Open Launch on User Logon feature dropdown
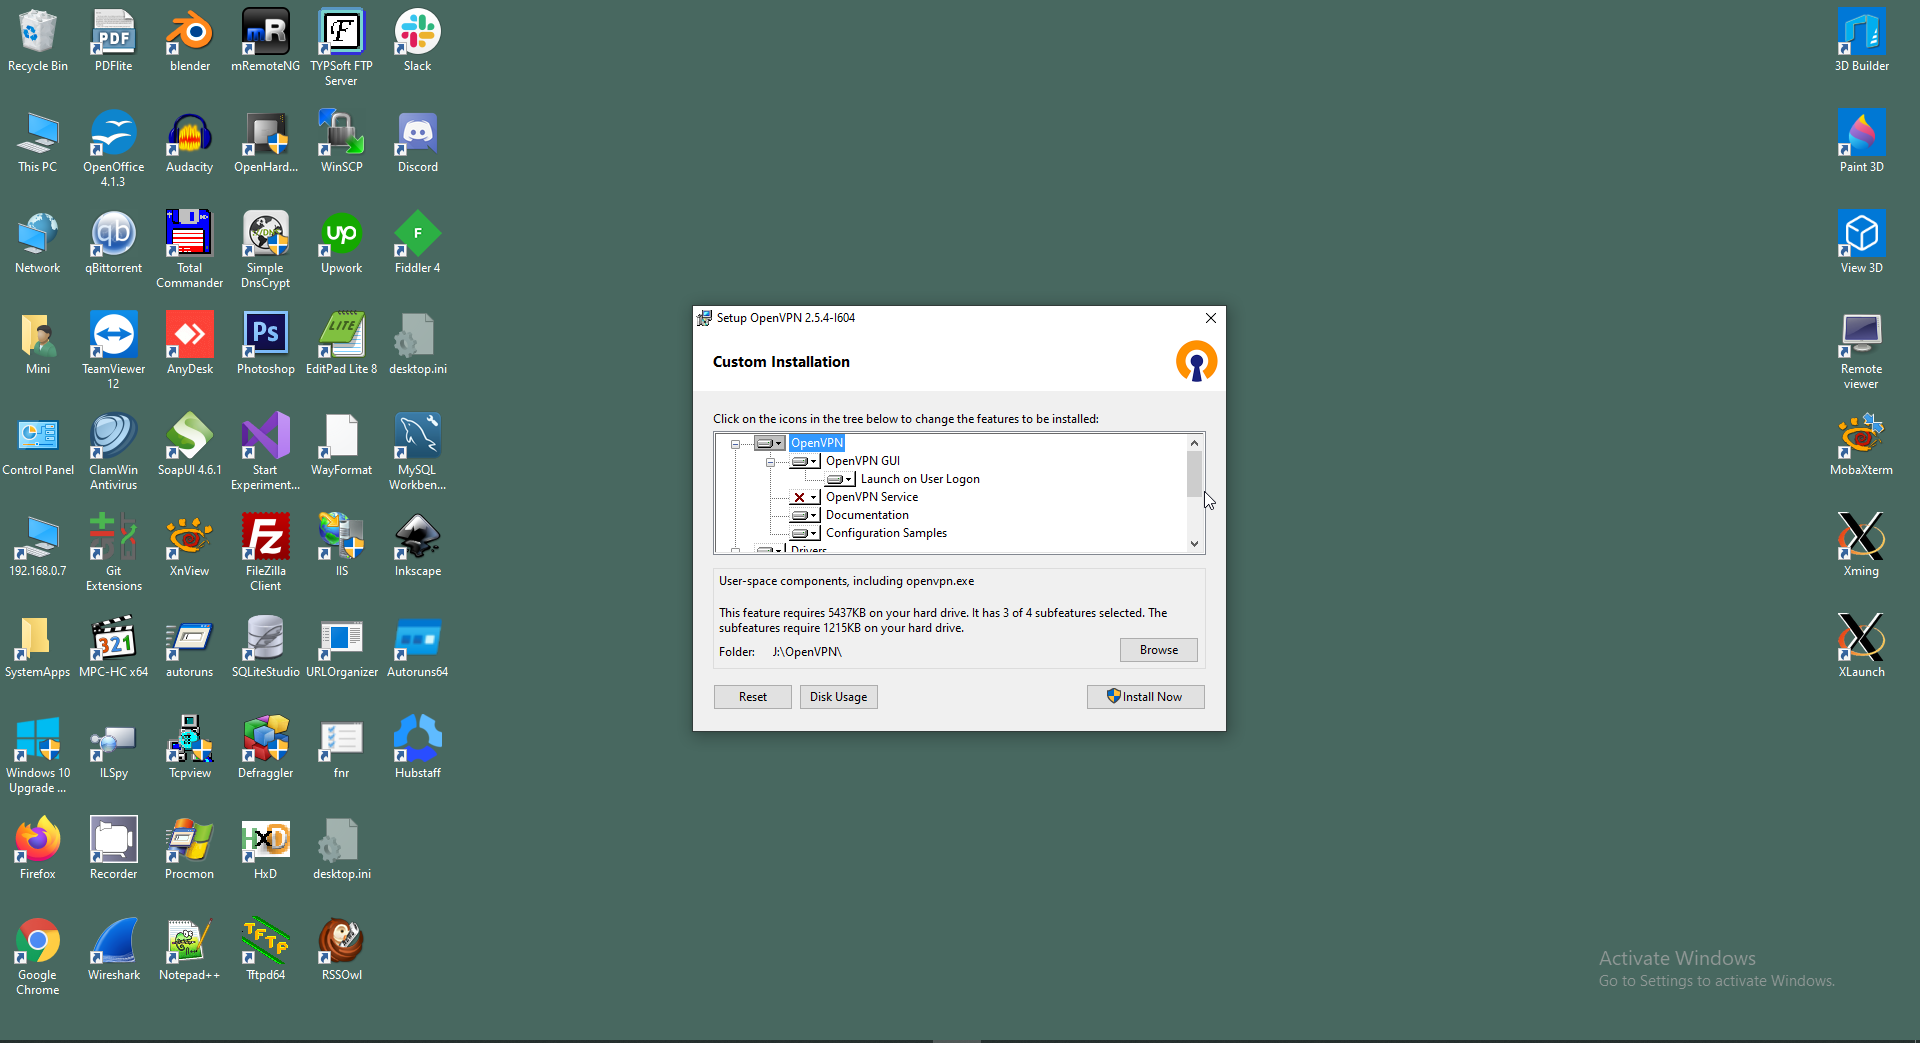The height and width of the screenshot is (1043, 1920). point(840,479)
